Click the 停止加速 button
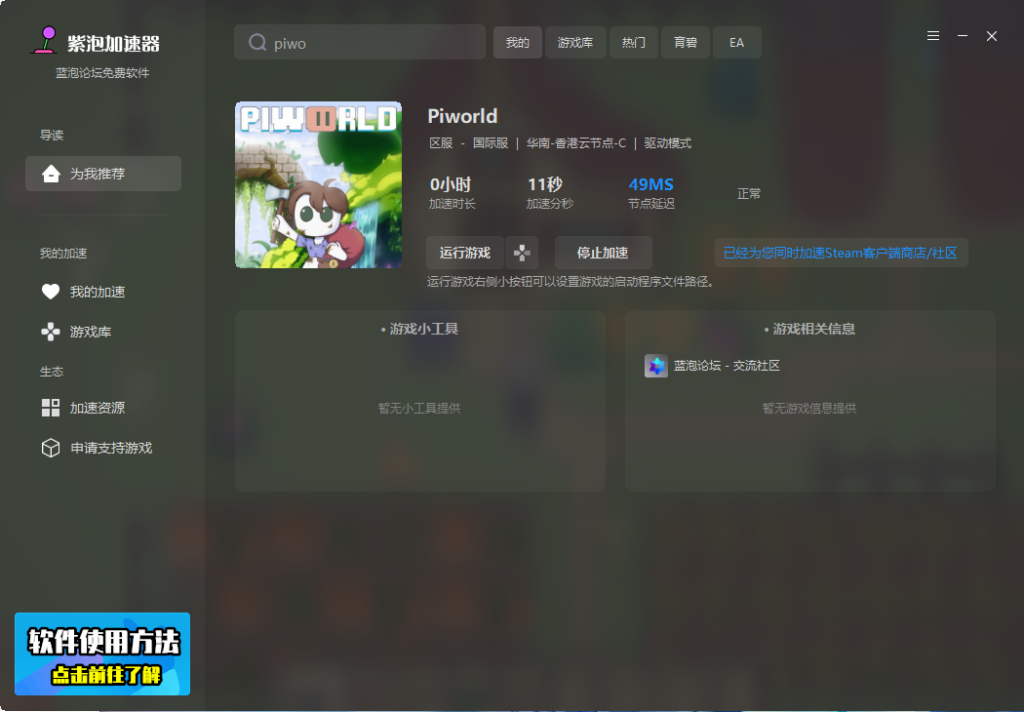The image size is (1024, 712). click(x=603, y=253)
